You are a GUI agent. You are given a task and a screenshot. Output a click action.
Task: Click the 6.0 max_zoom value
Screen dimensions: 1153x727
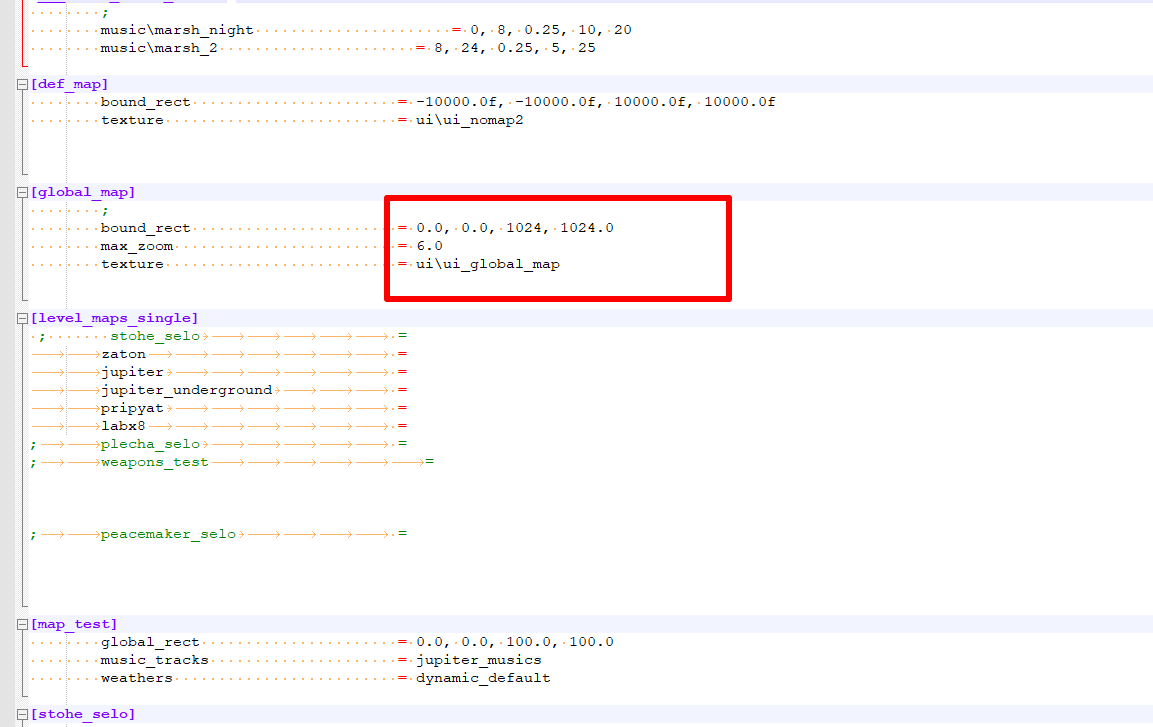coord(429,246)
